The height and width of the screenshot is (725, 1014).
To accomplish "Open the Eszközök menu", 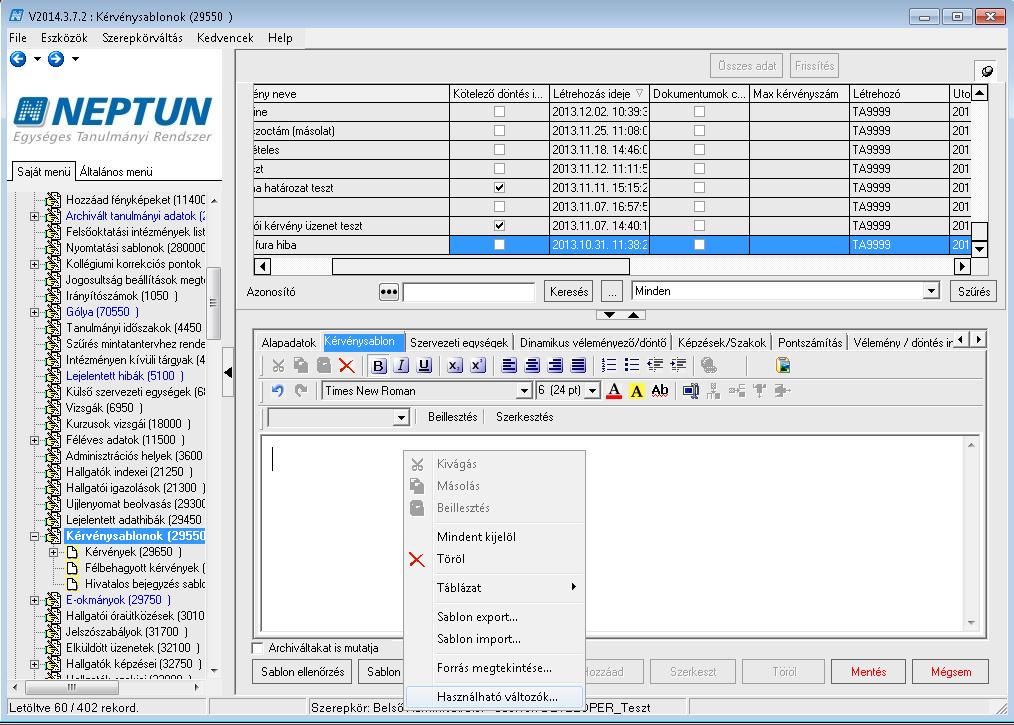I will 64,38.
